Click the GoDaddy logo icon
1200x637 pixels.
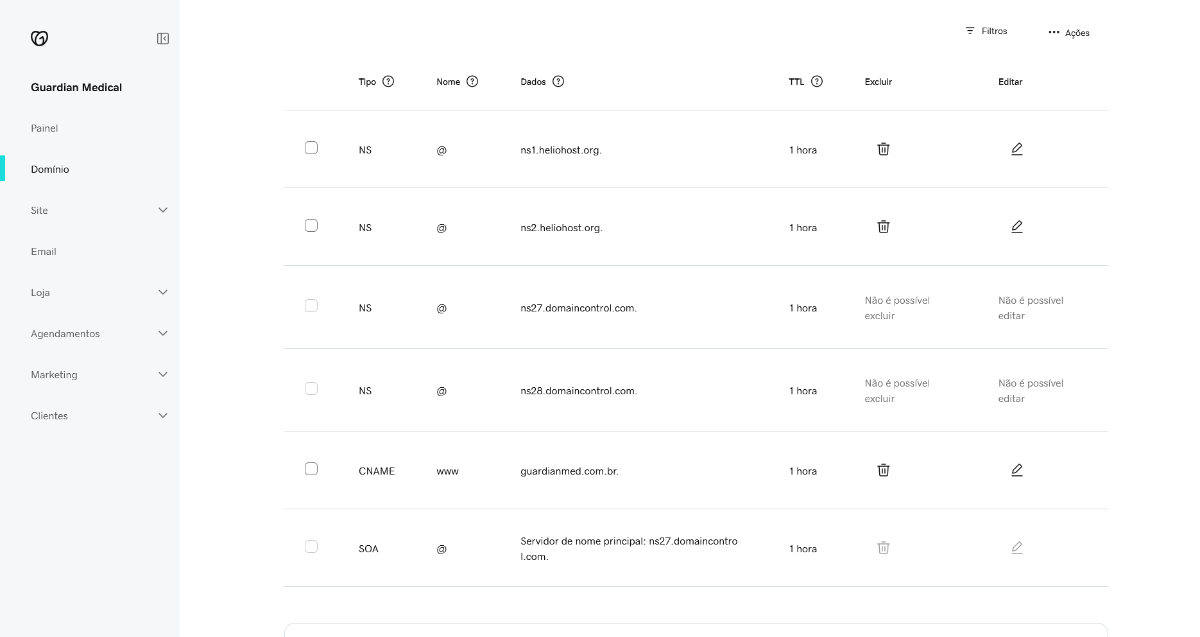coord(40,38)
